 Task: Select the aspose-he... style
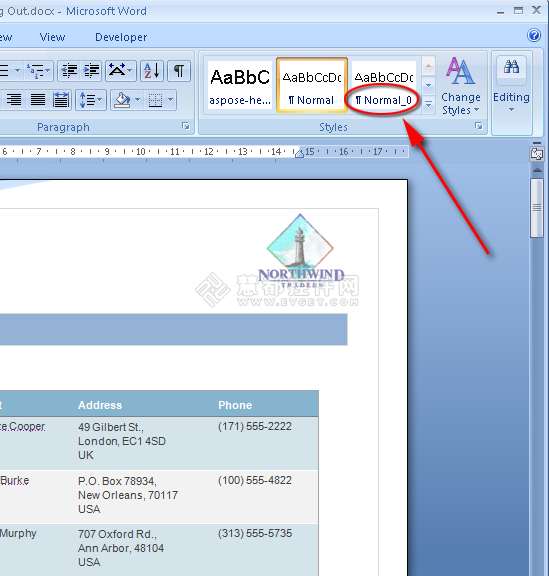pyautogui.click(x=240, y=85)
